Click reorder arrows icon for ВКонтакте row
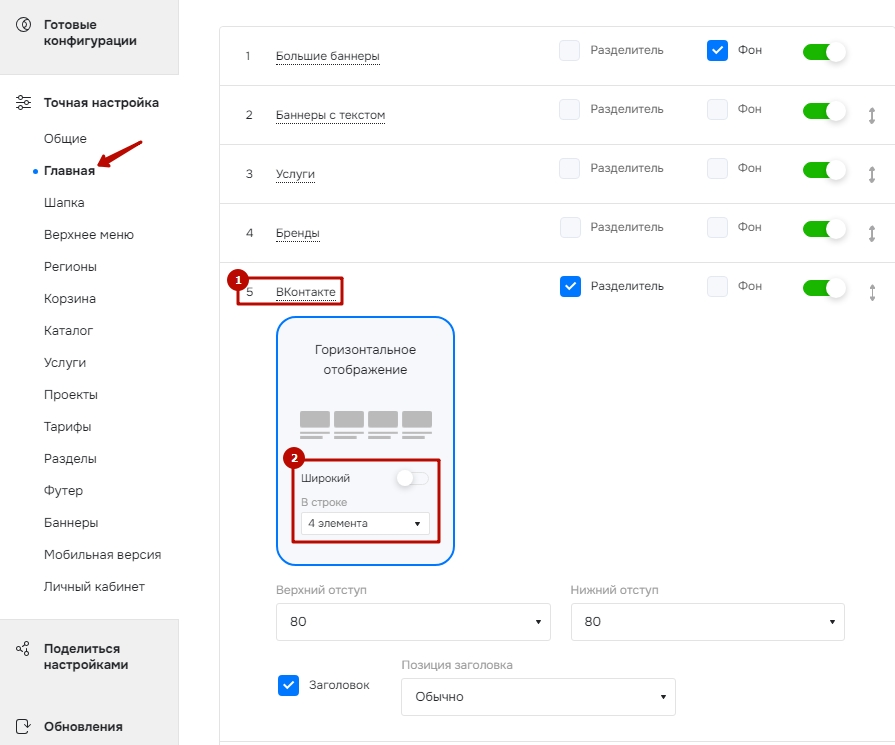The height and width of the screenshot is (745, 895). coord(872,293)
